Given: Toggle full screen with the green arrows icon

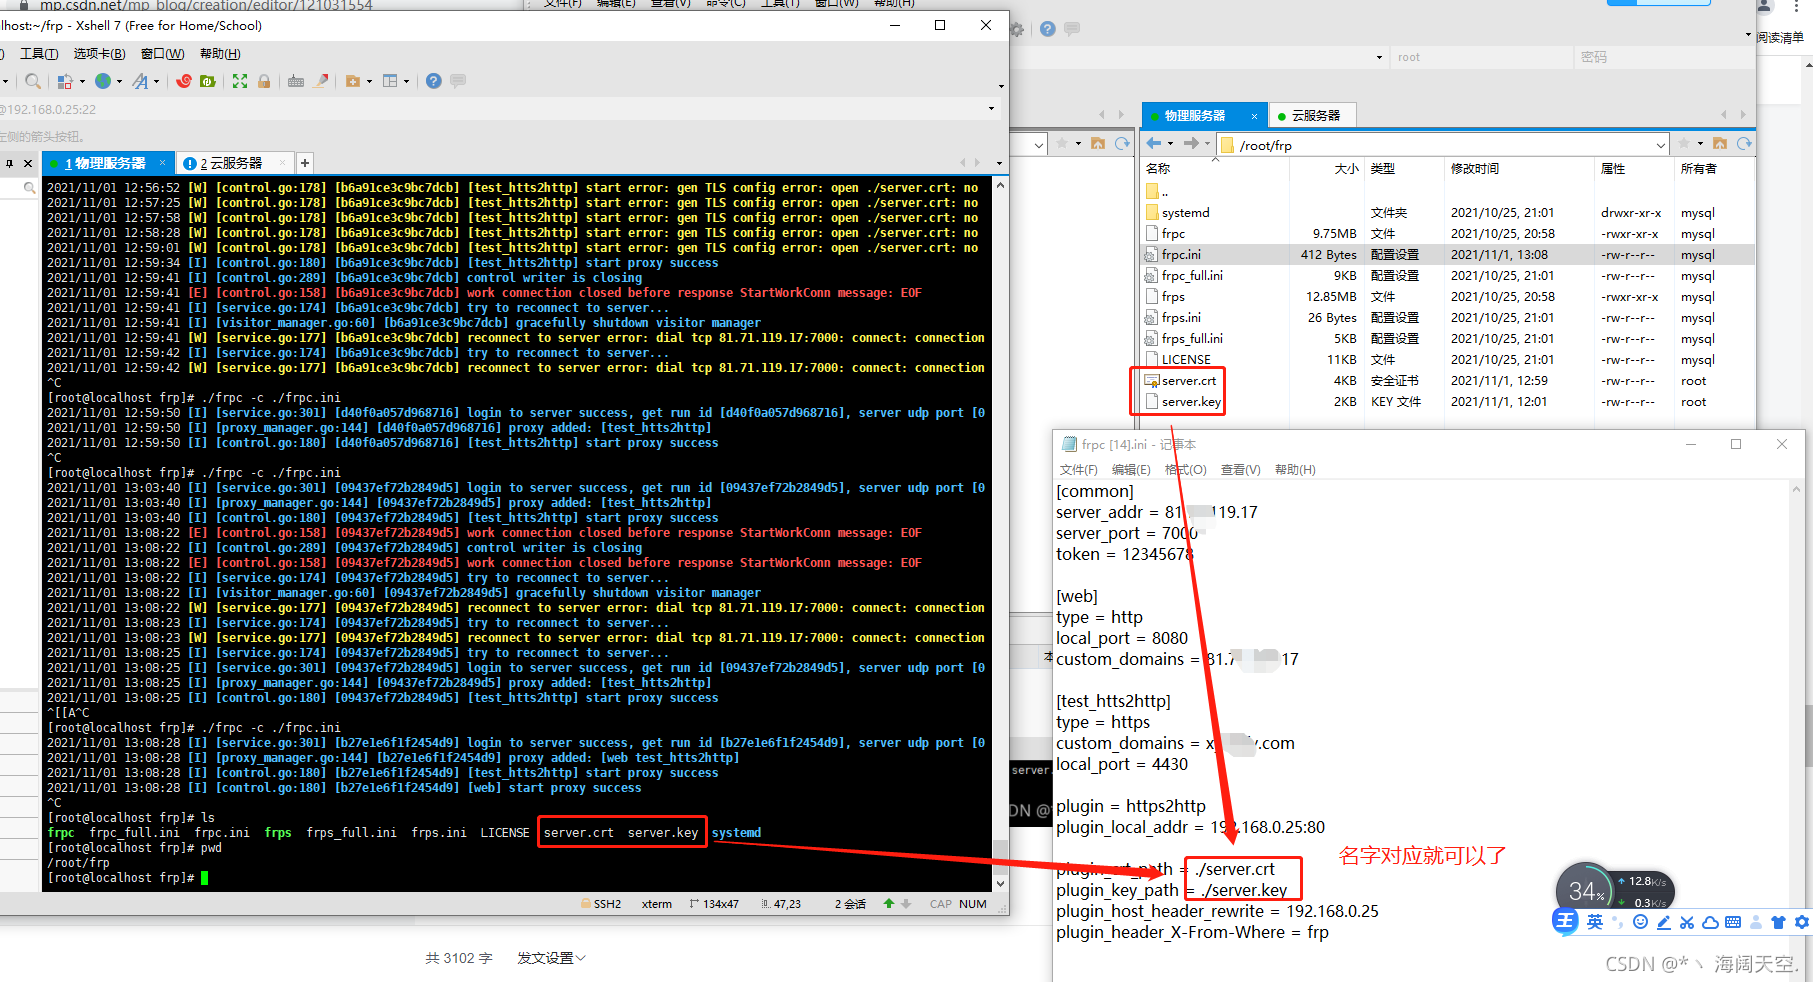Looking at the screenshot, I should pos(240,81).
